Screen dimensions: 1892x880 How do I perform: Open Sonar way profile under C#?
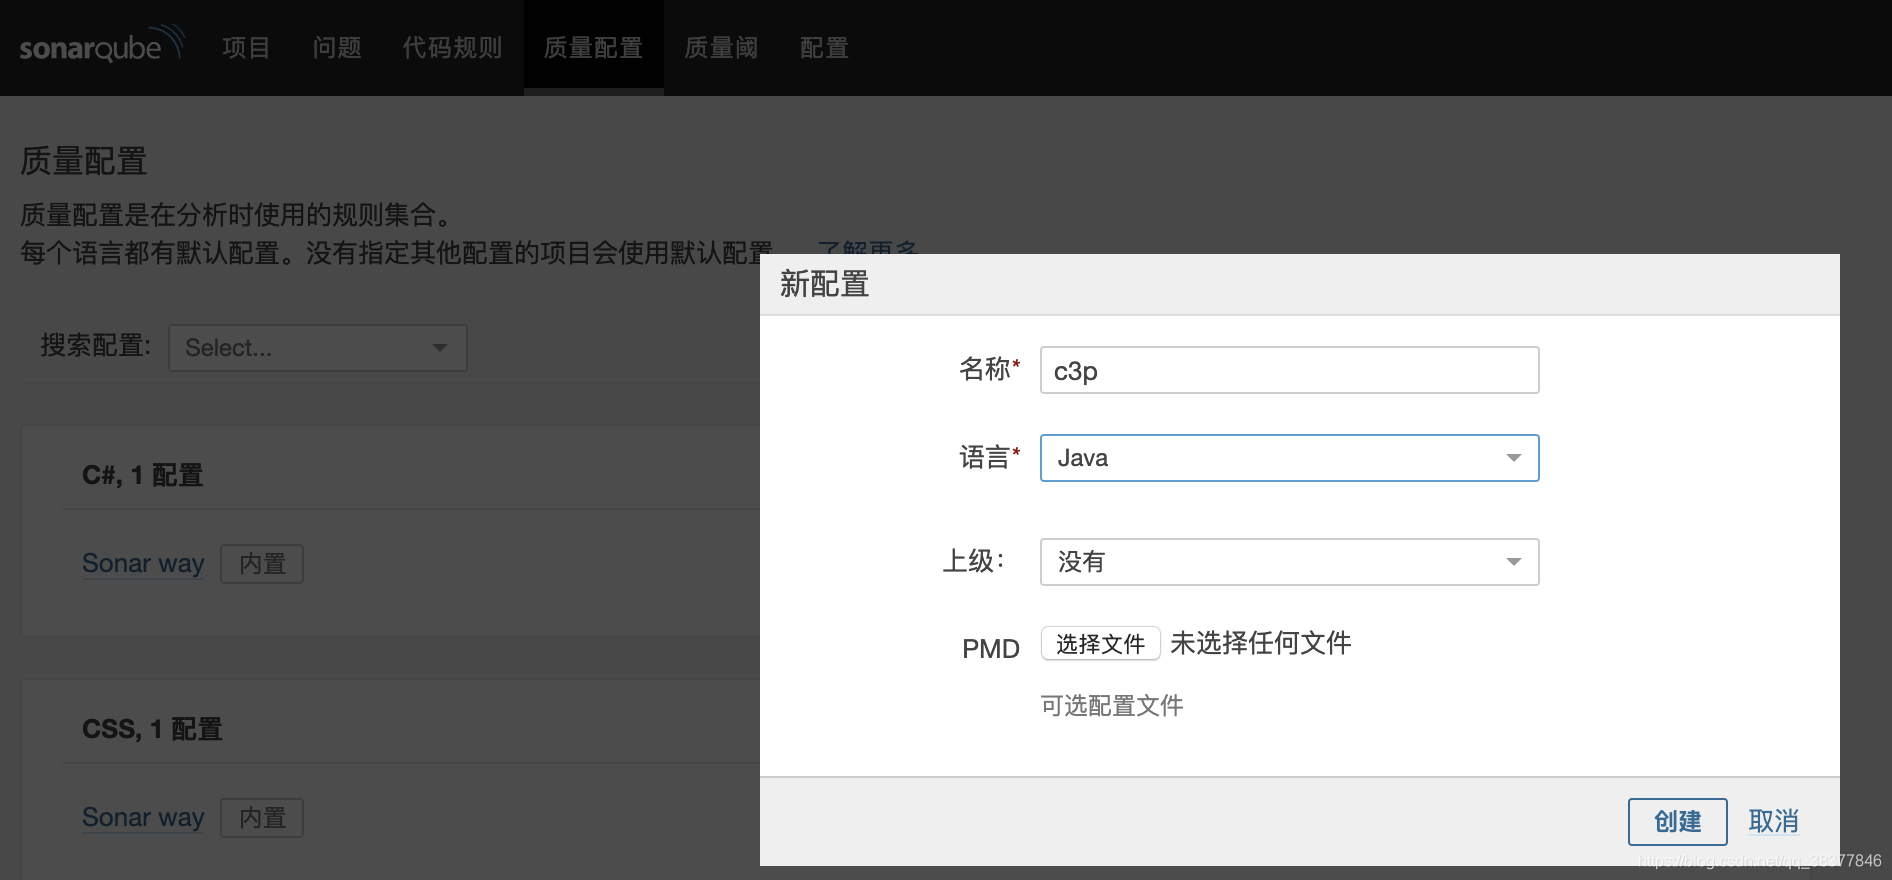[143, 563]
